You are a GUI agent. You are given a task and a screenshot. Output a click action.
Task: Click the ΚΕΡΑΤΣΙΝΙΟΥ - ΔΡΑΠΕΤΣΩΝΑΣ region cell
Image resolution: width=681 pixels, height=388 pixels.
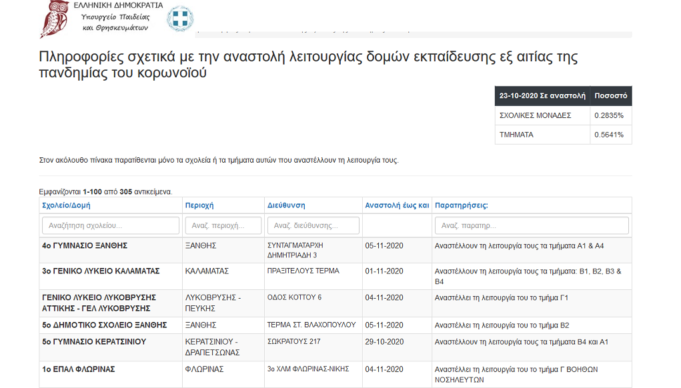point(212,347)
